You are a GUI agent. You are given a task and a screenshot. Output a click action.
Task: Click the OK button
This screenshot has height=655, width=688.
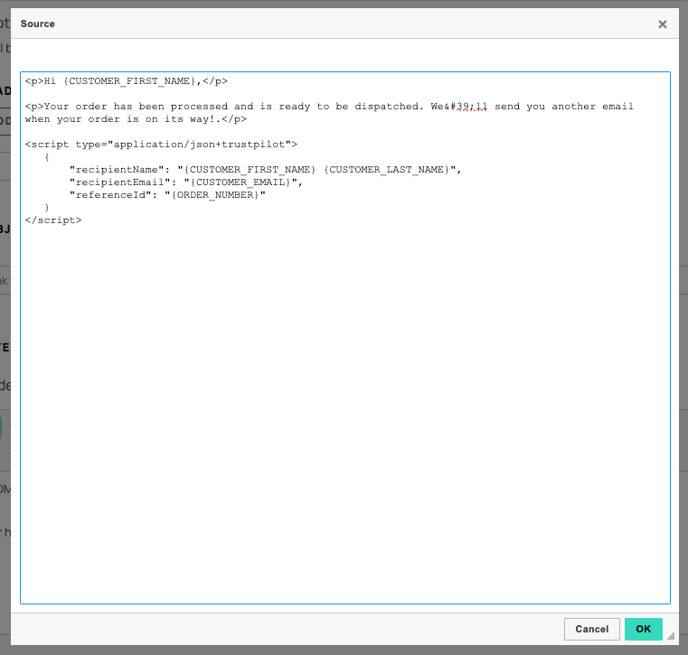pyautogui.click(x=643, y=629)
